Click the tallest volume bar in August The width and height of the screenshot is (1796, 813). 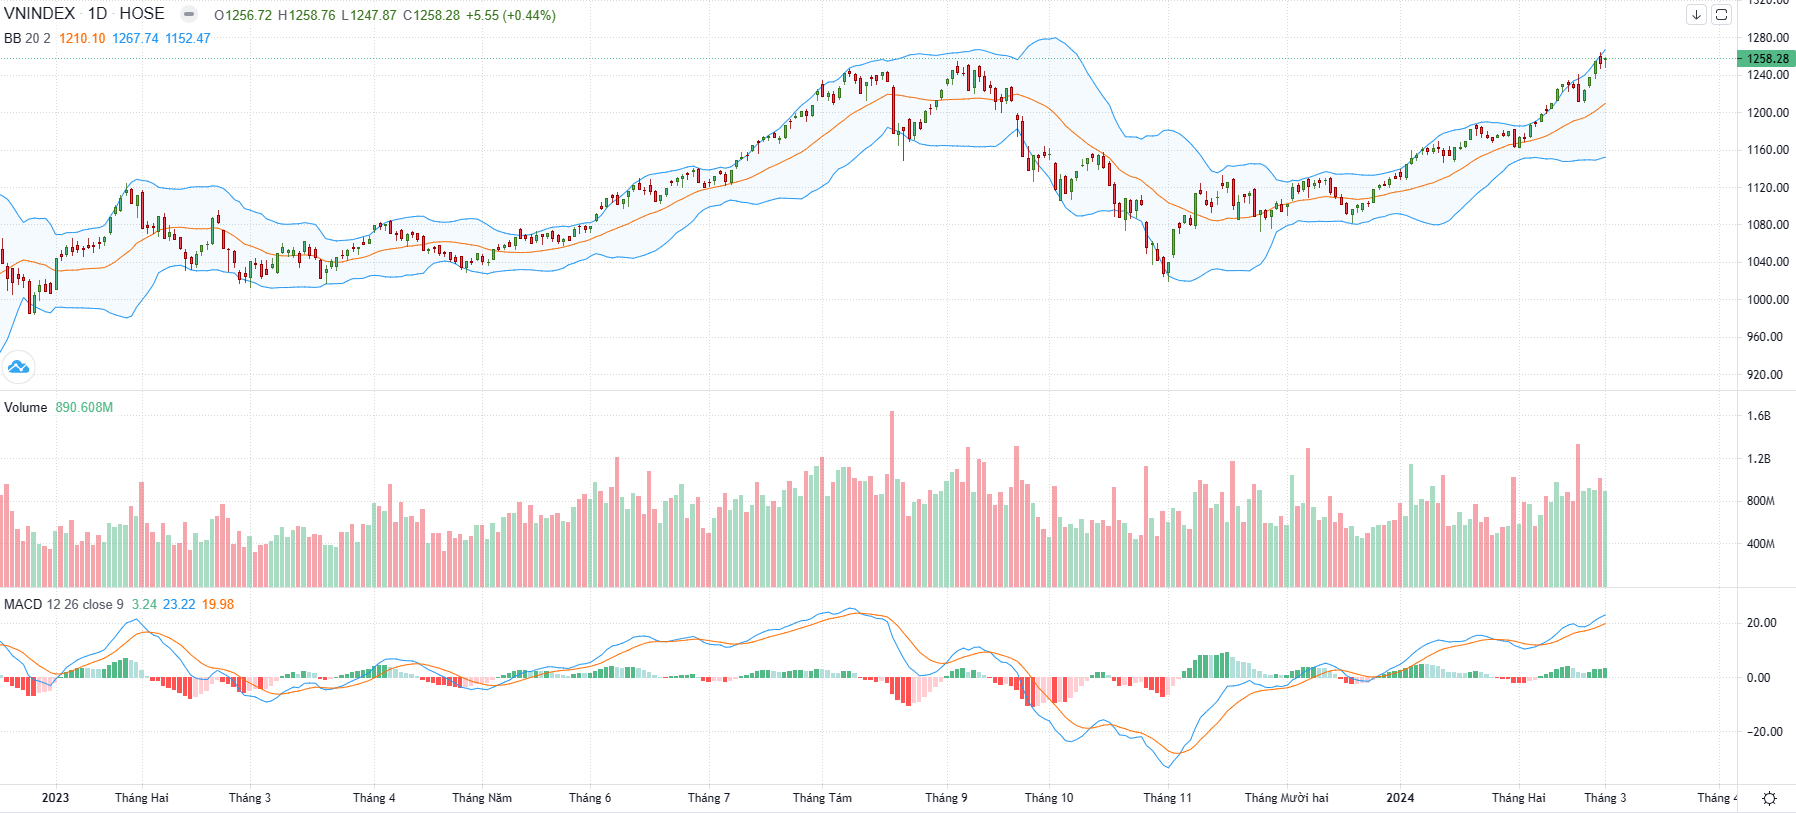892,499
